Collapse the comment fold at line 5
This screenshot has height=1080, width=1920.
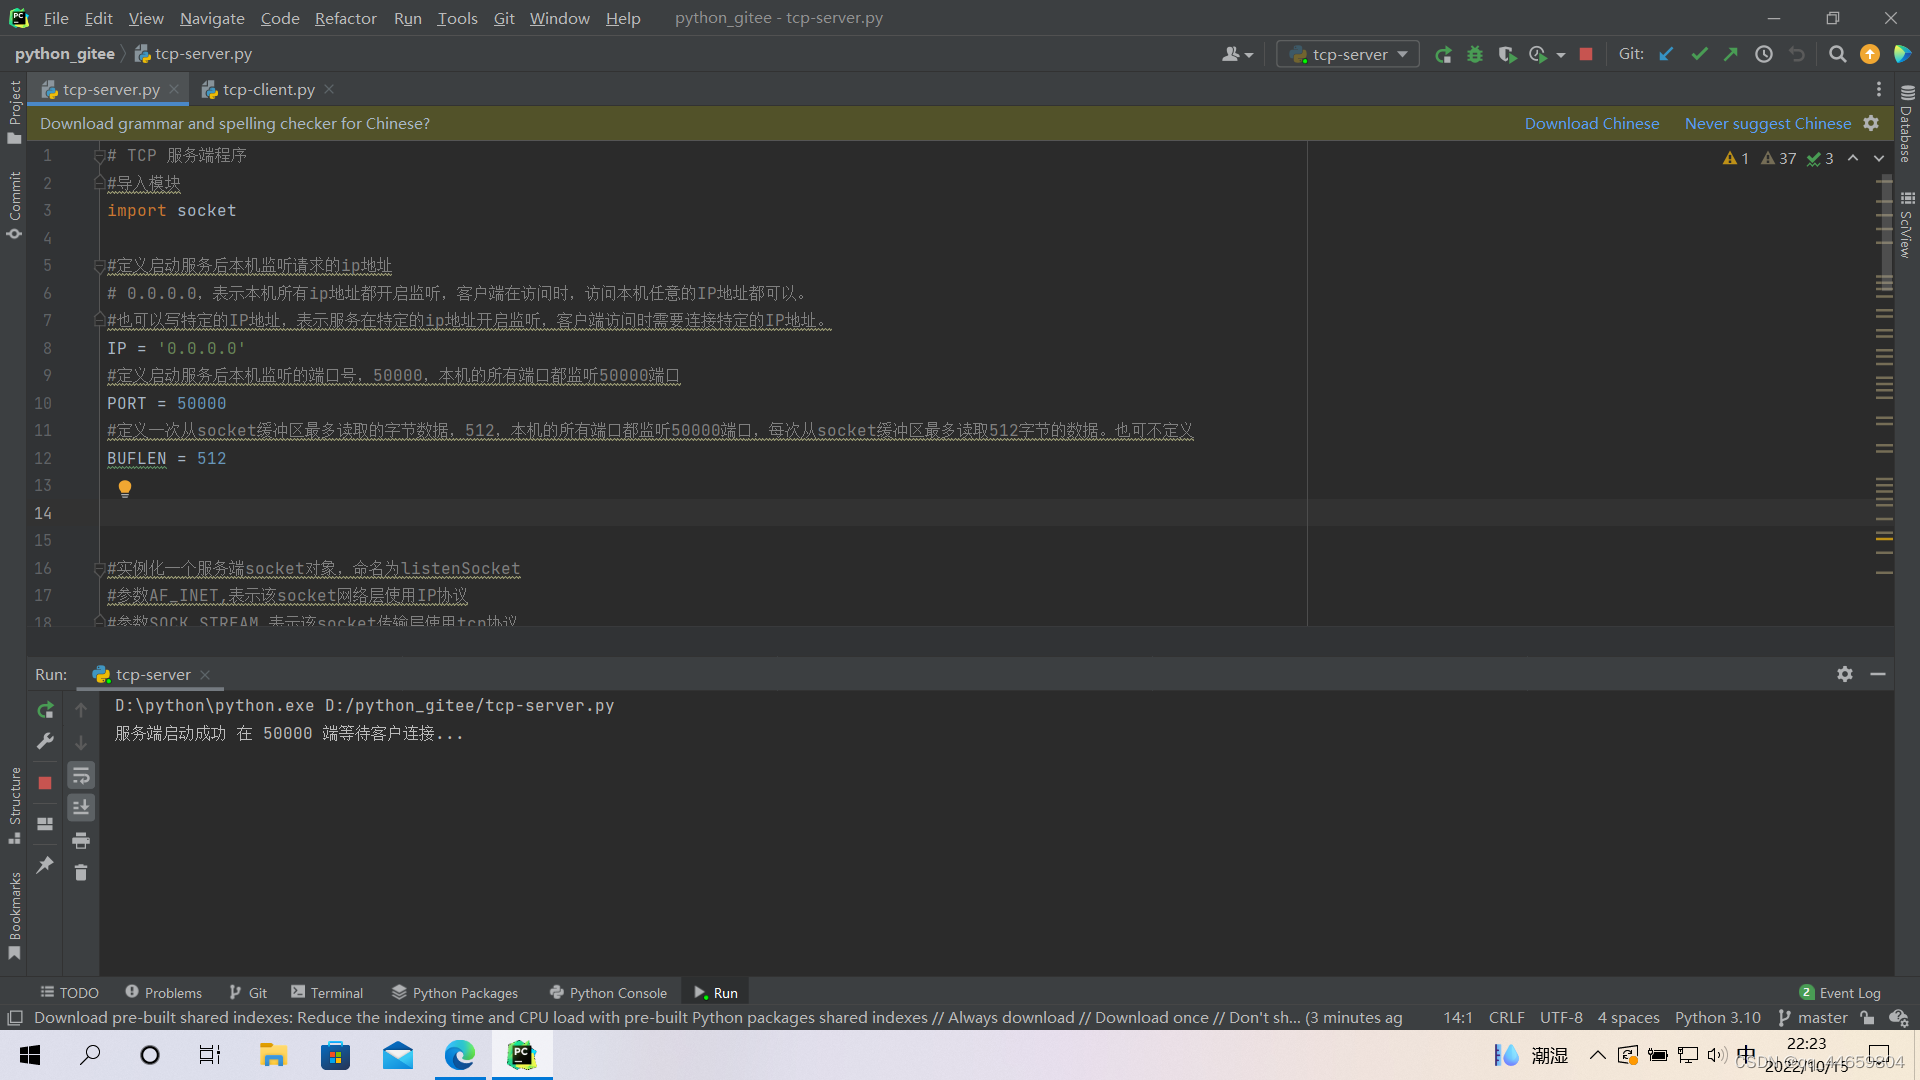(98, 266)
